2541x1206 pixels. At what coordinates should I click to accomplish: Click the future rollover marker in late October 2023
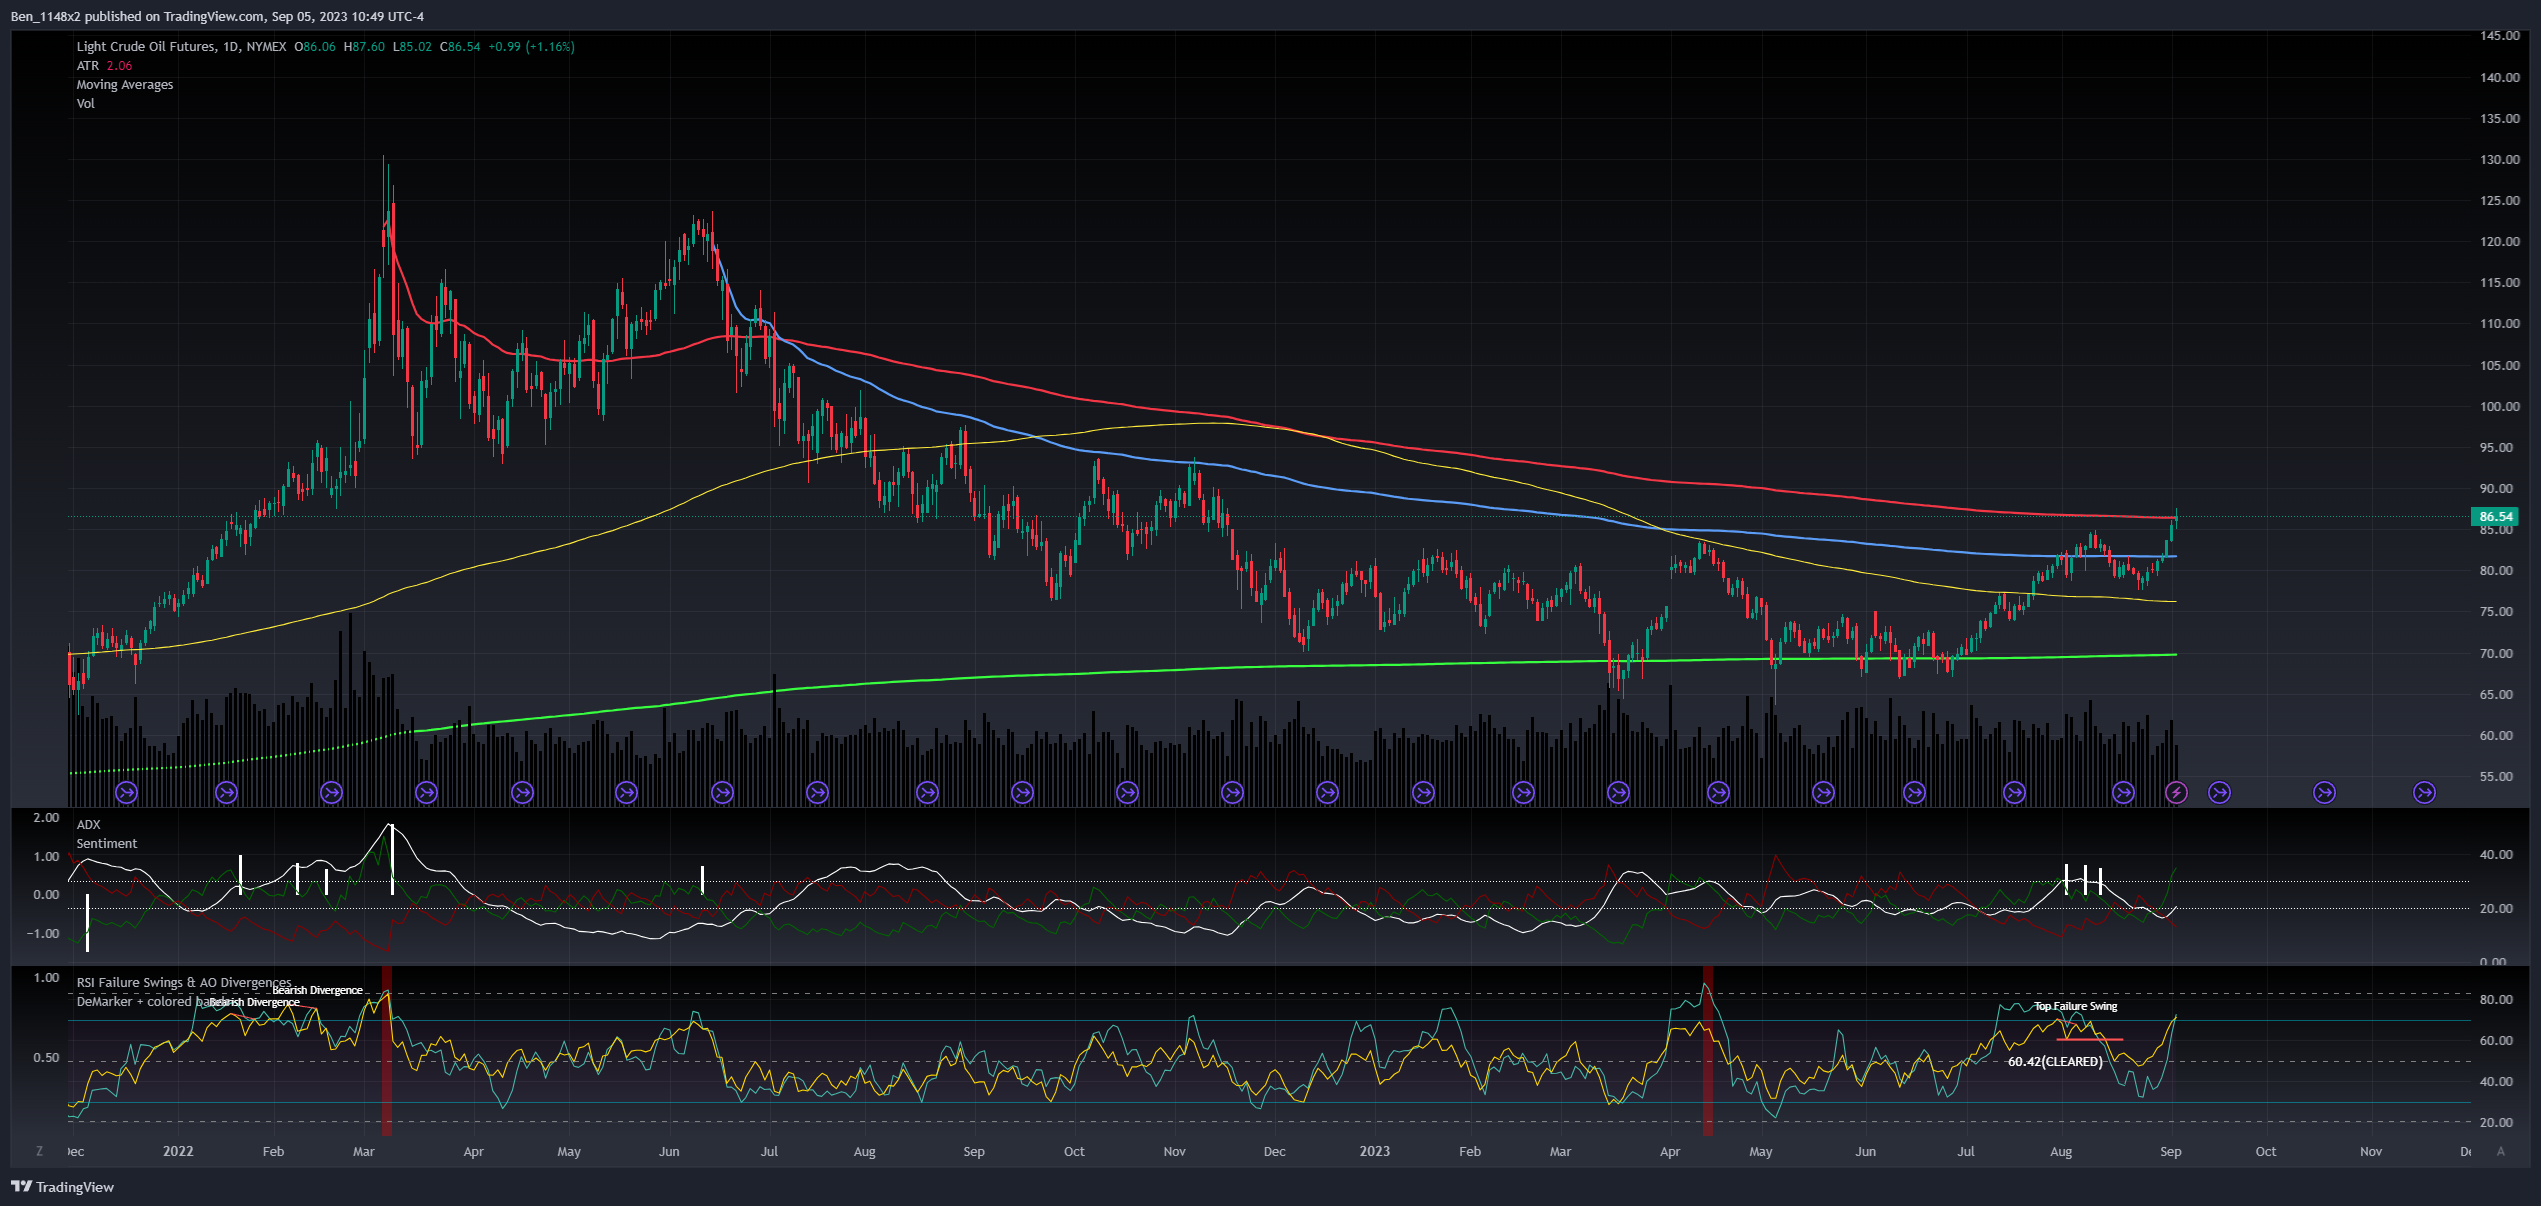[2325, 793]
